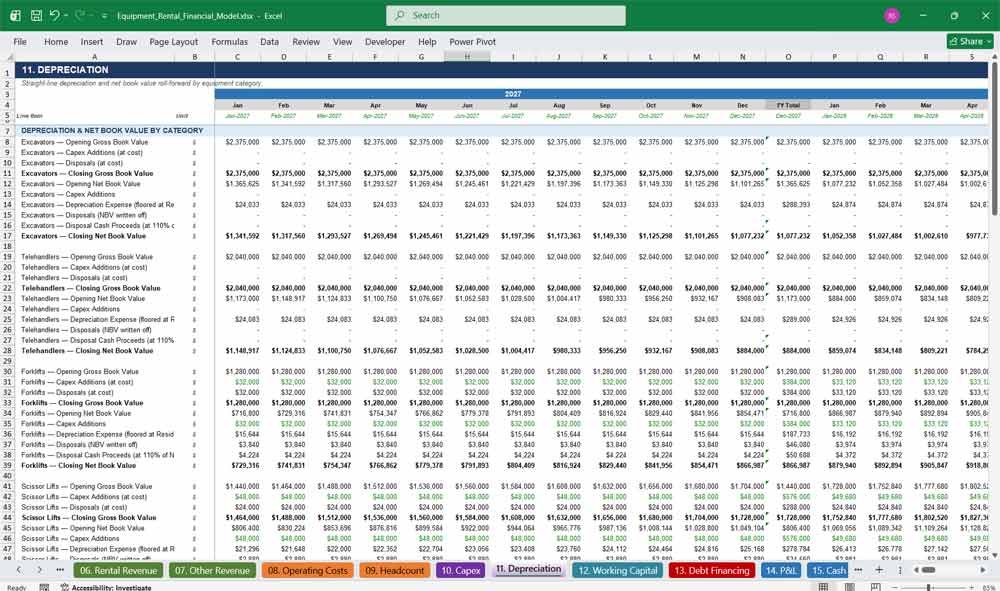Switch to Page Layout view icon
1000x591 pixels.
849,587
